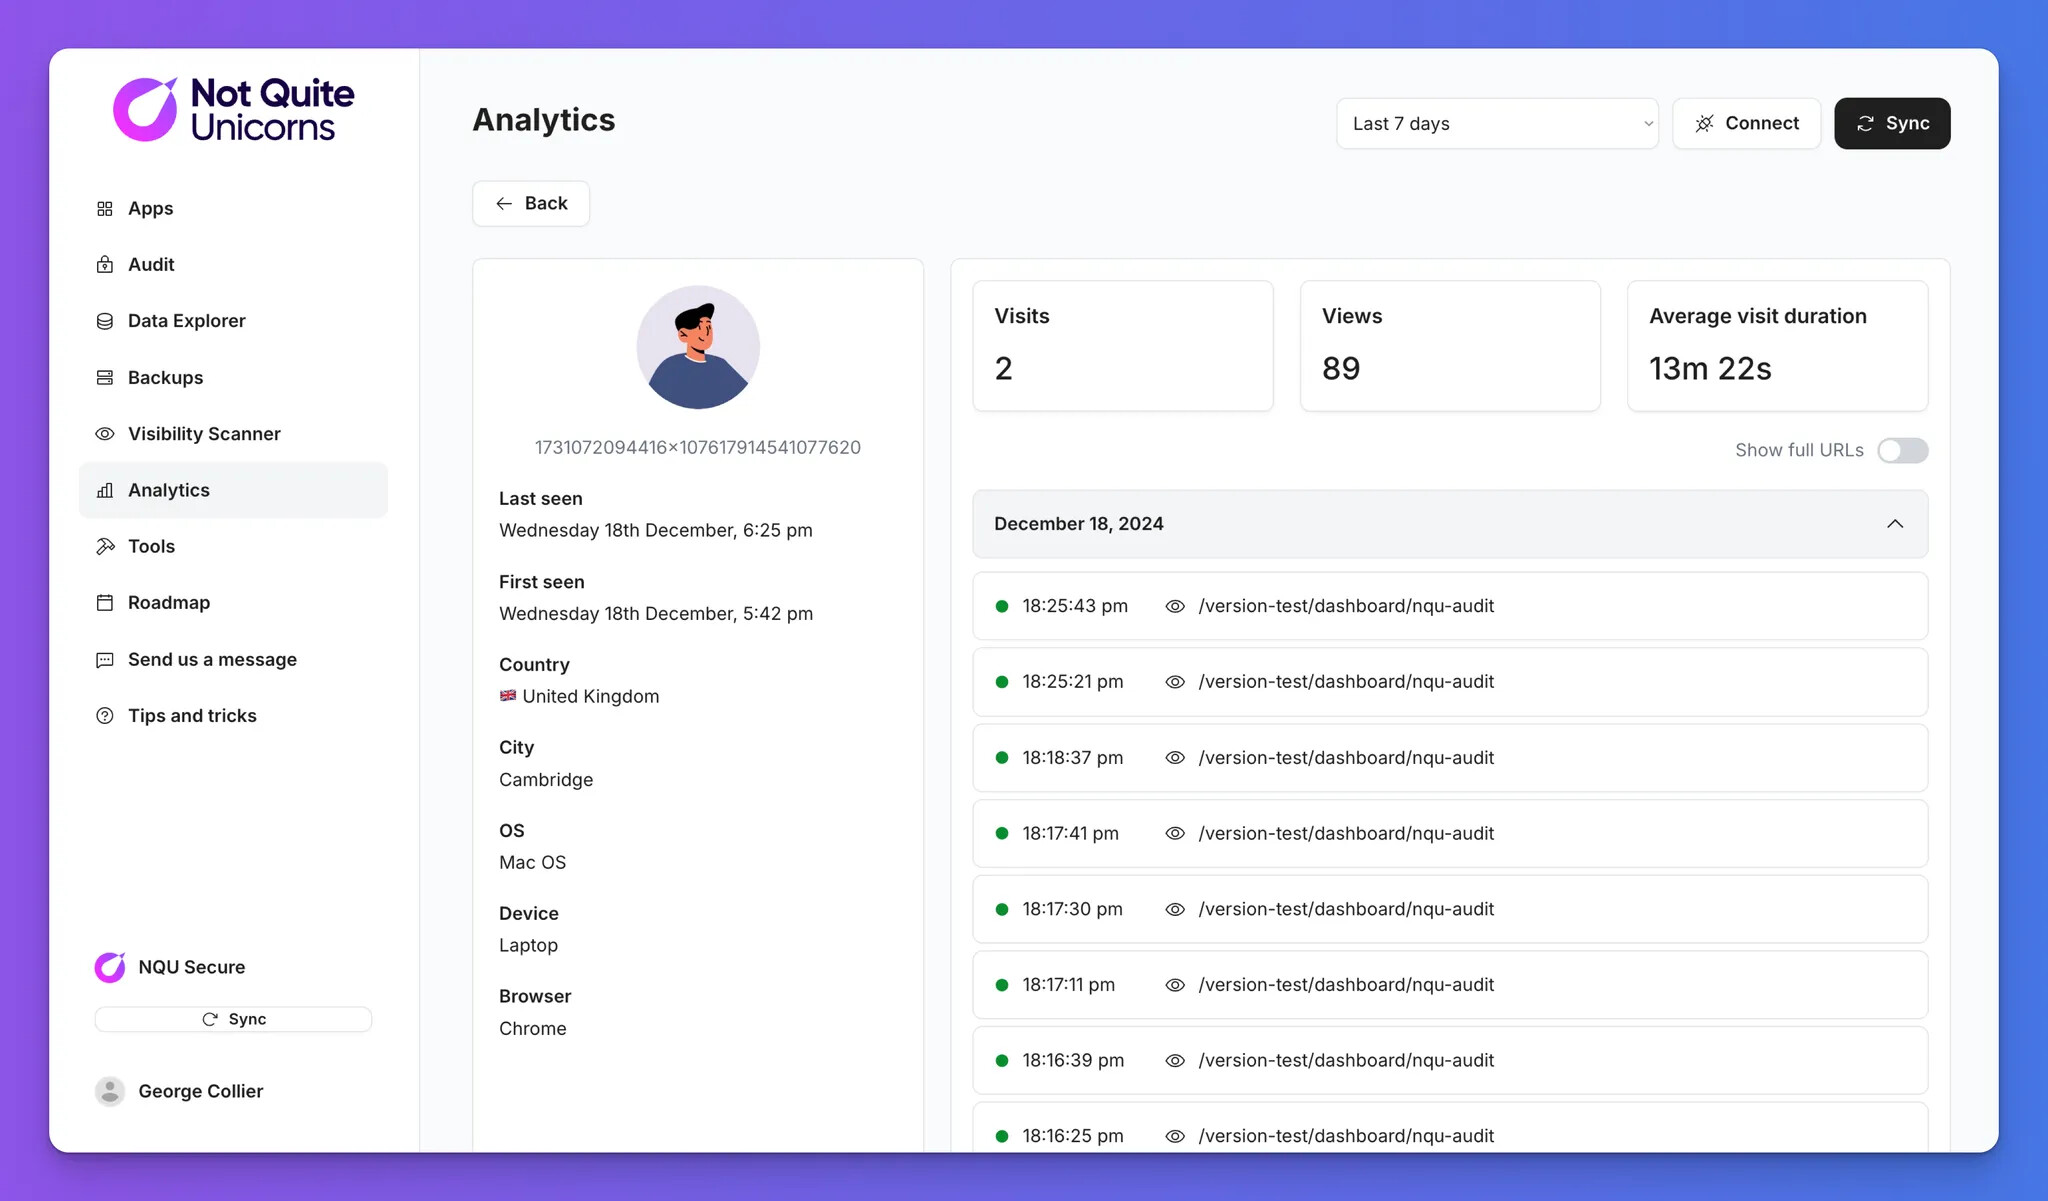This screenshot has height=1201, width=2048.
Task: Click the eye icon in the 18:25:21 pm row
Action: click(x=1175, y=682)
